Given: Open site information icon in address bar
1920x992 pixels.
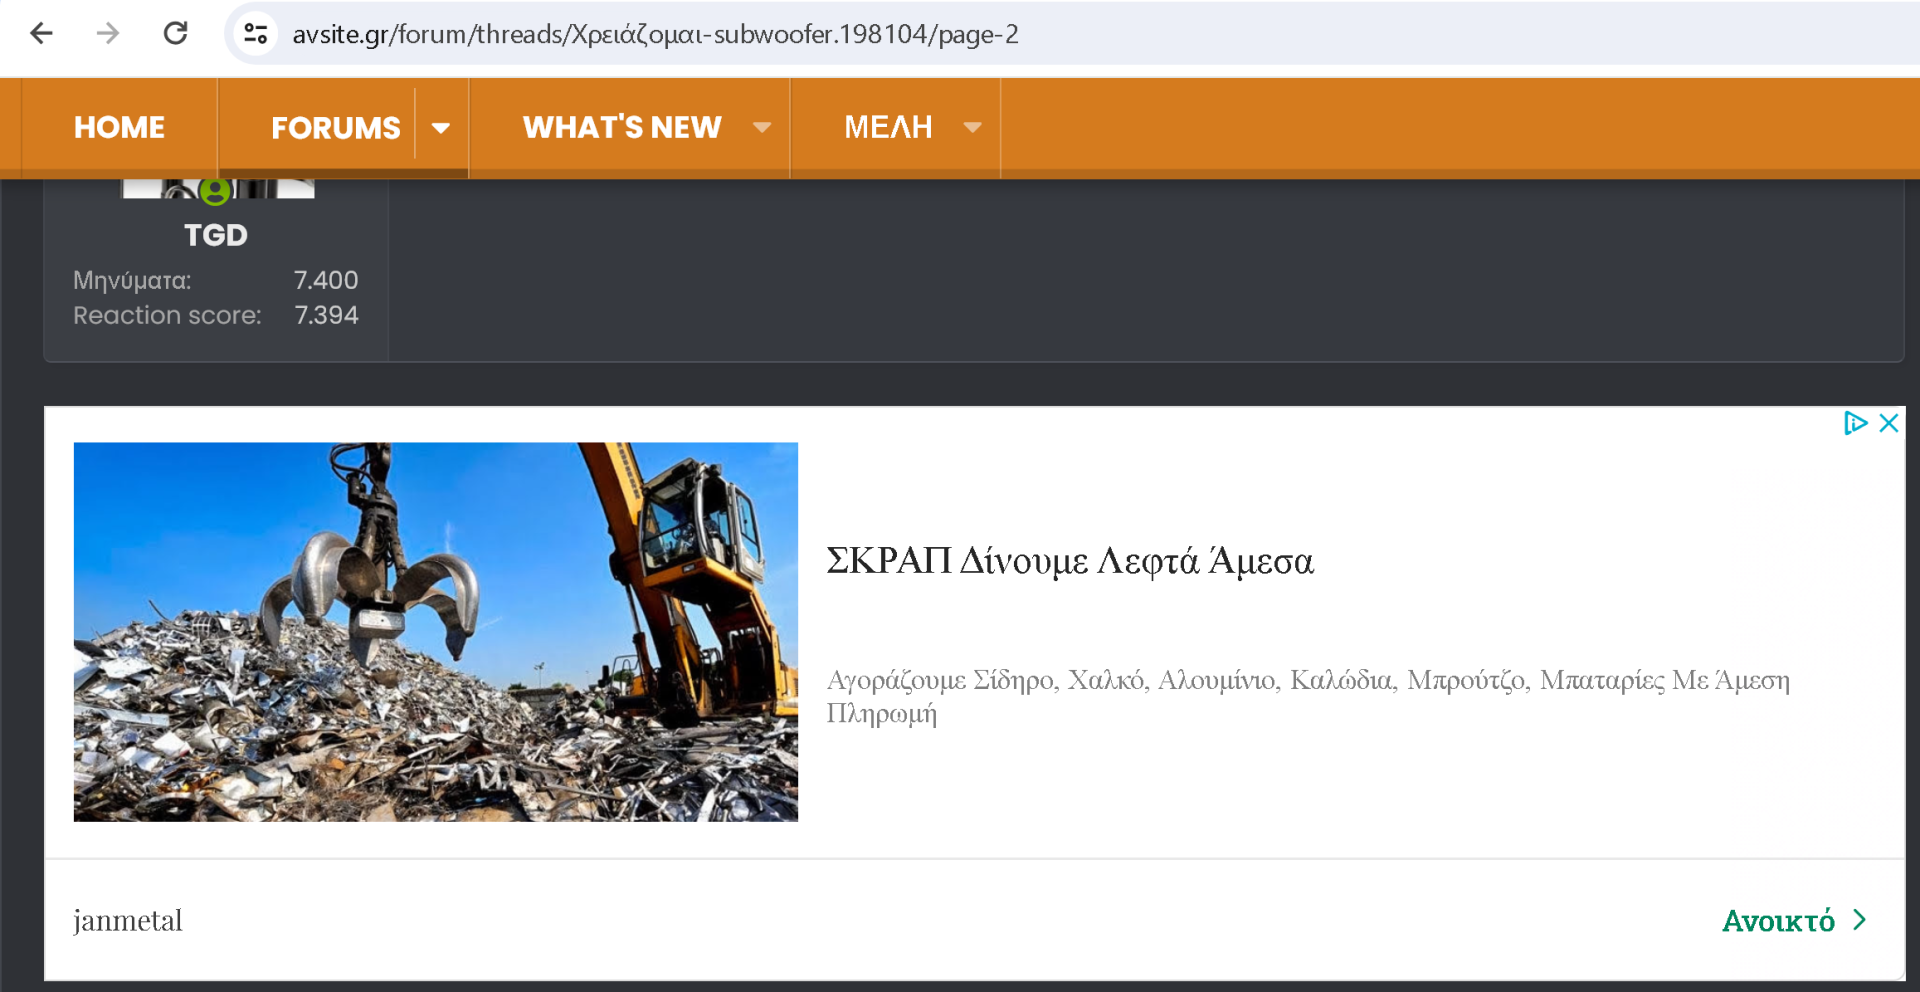Looking at the screenshot, I should tap(256, 34).
